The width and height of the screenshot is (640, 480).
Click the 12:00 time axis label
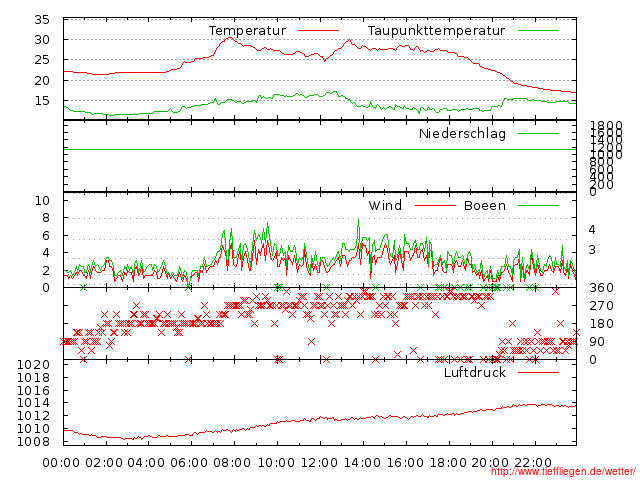tap(319, 462)
